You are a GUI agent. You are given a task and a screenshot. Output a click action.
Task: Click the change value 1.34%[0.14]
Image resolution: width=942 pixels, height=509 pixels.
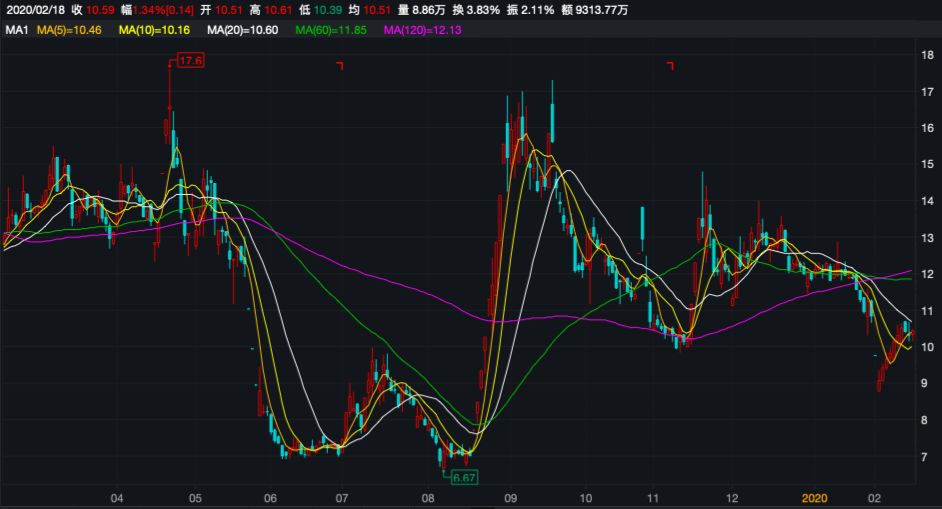163,10
